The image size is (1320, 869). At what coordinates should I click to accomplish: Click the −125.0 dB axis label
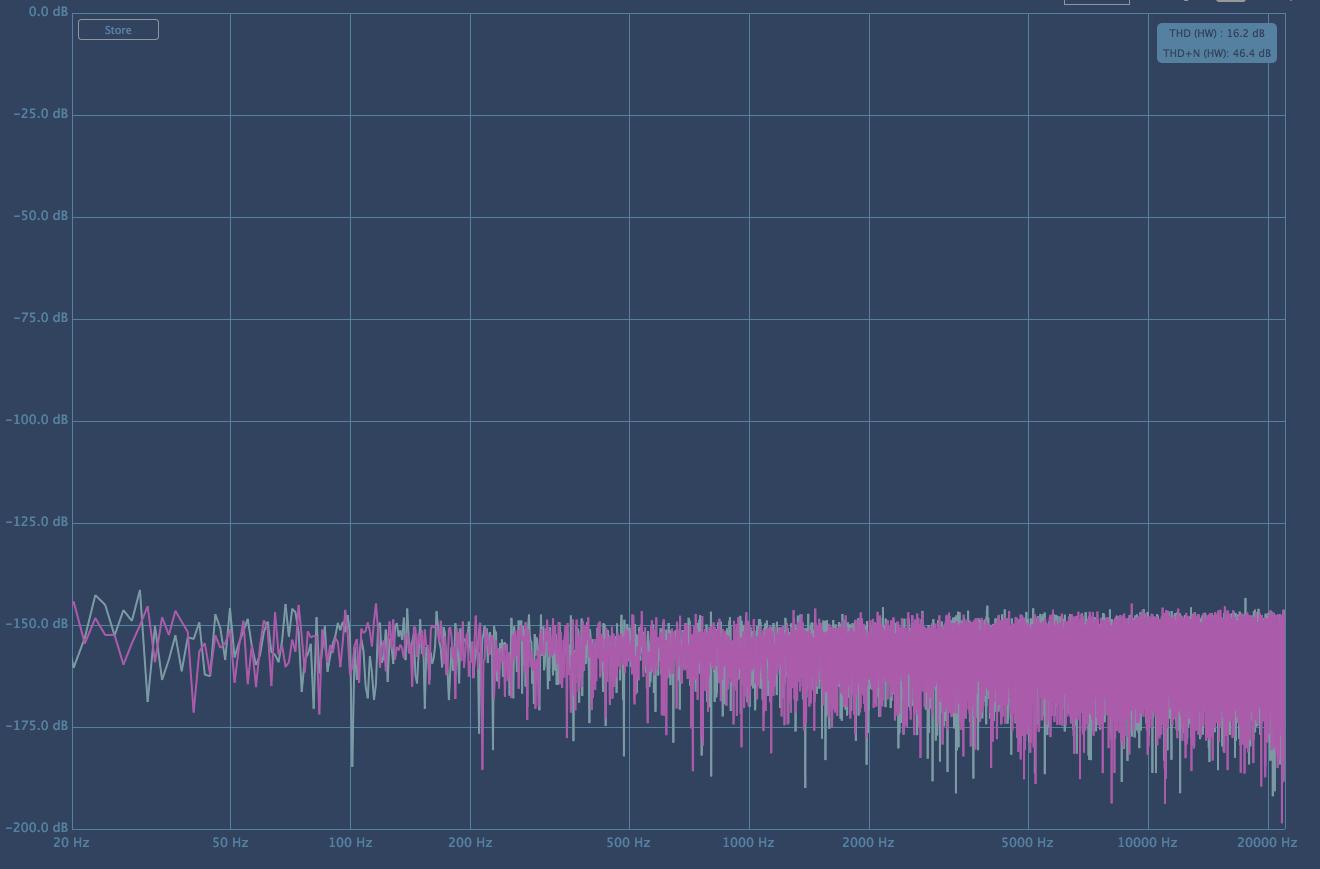coord(38,521)
